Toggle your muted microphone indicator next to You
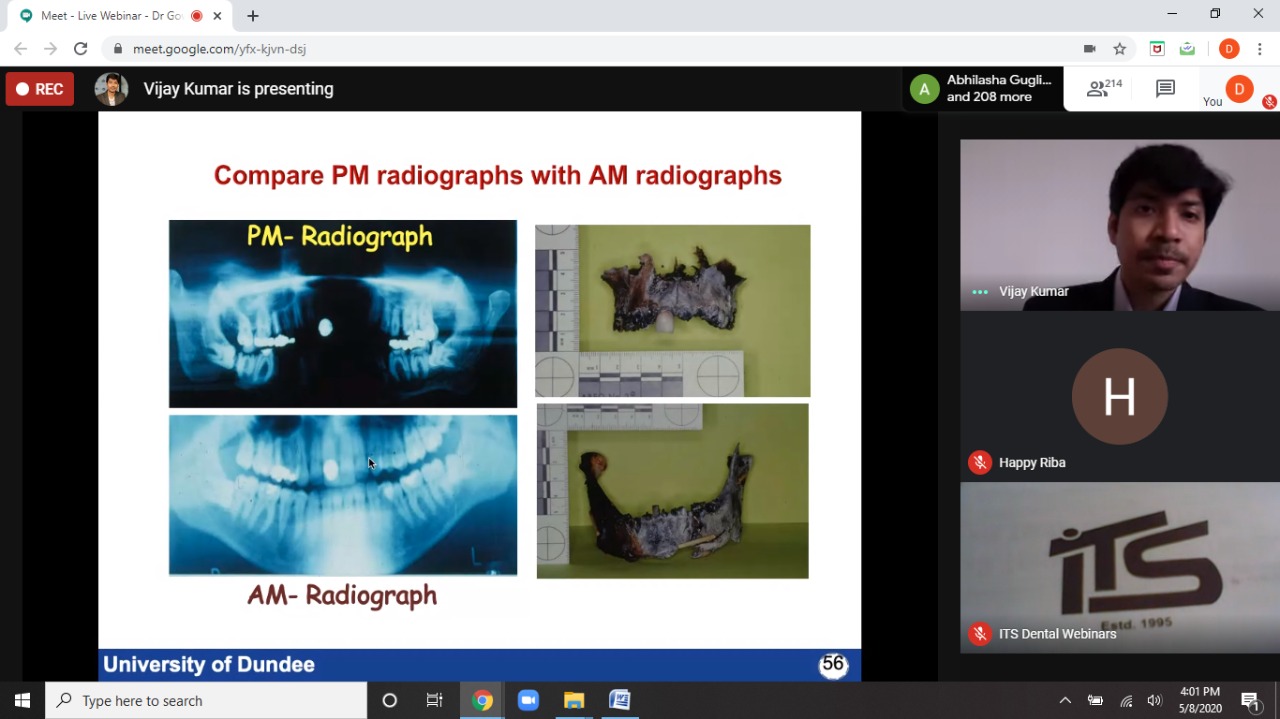 coord(1269,101)
